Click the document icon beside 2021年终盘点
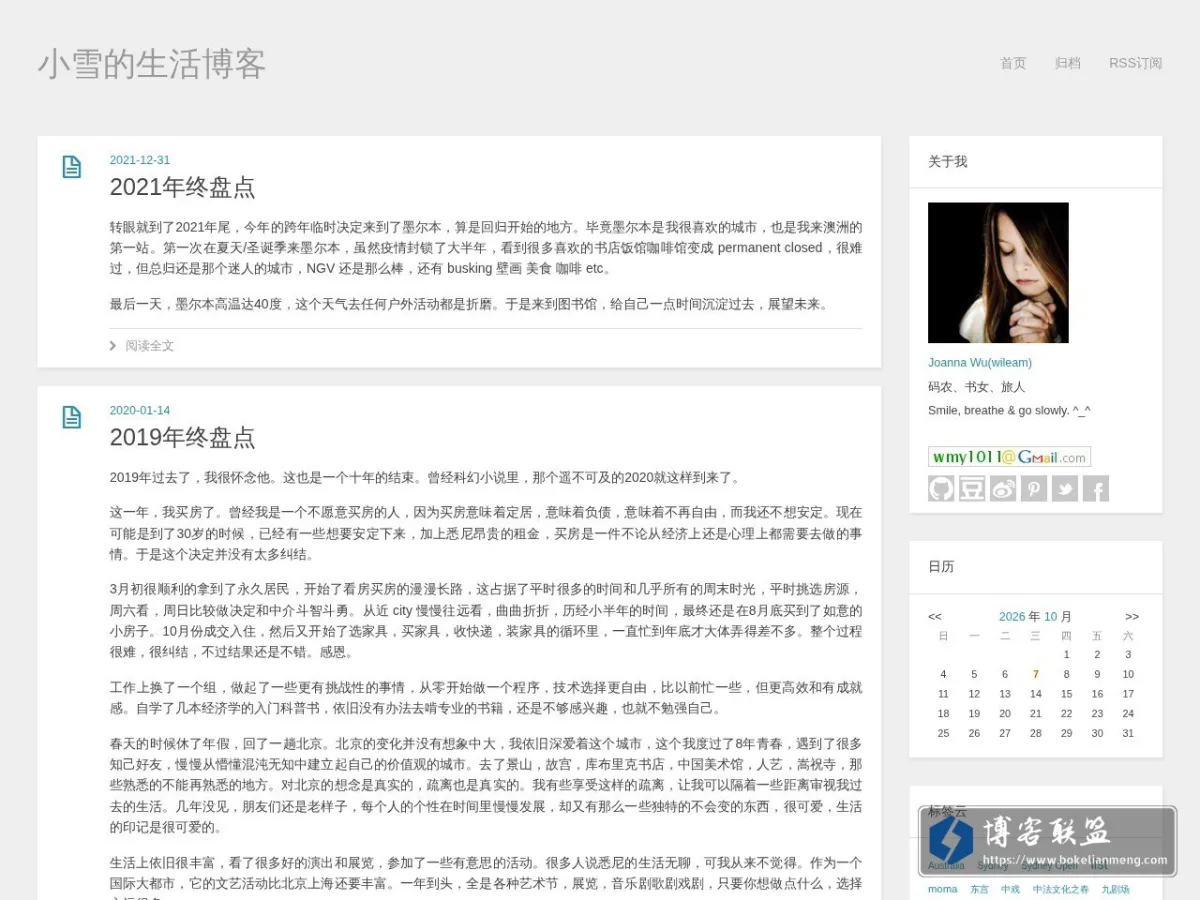Screen dimensions: 1200x900 click(x=72, y=167)
